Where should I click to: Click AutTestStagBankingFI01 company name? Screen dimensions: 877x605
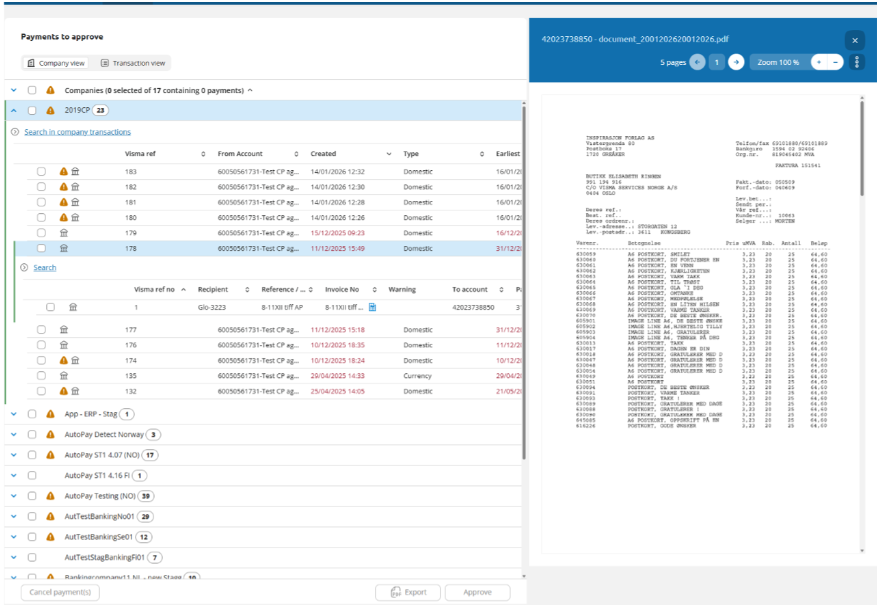tap(105, 557)
